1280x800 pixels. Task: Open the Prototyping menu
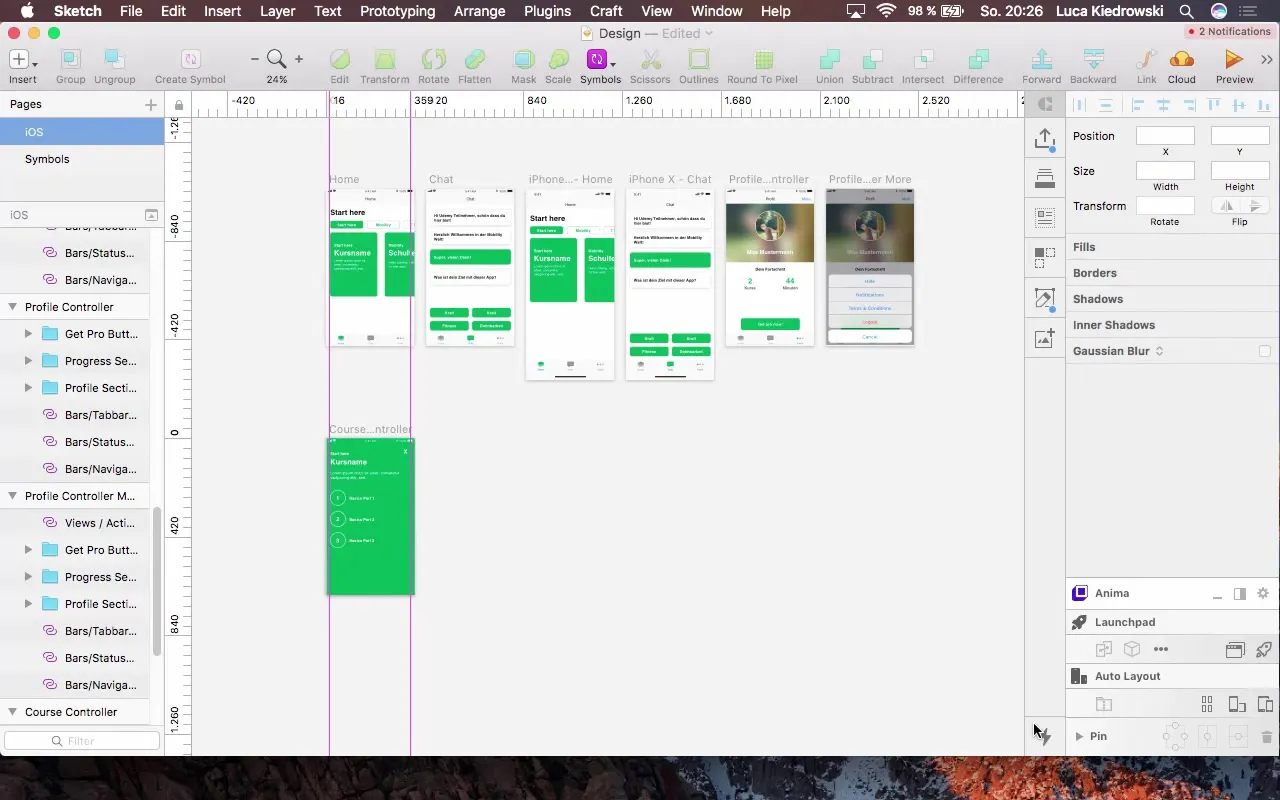tap(397, 11)
